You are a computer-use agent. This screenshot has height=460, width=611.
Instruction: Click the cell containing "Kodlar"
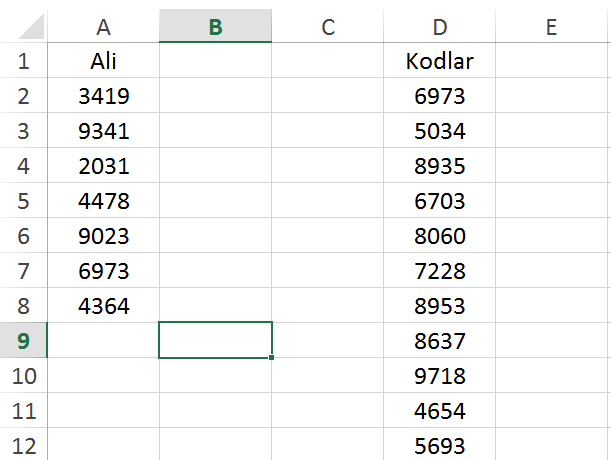pos(439,62)
